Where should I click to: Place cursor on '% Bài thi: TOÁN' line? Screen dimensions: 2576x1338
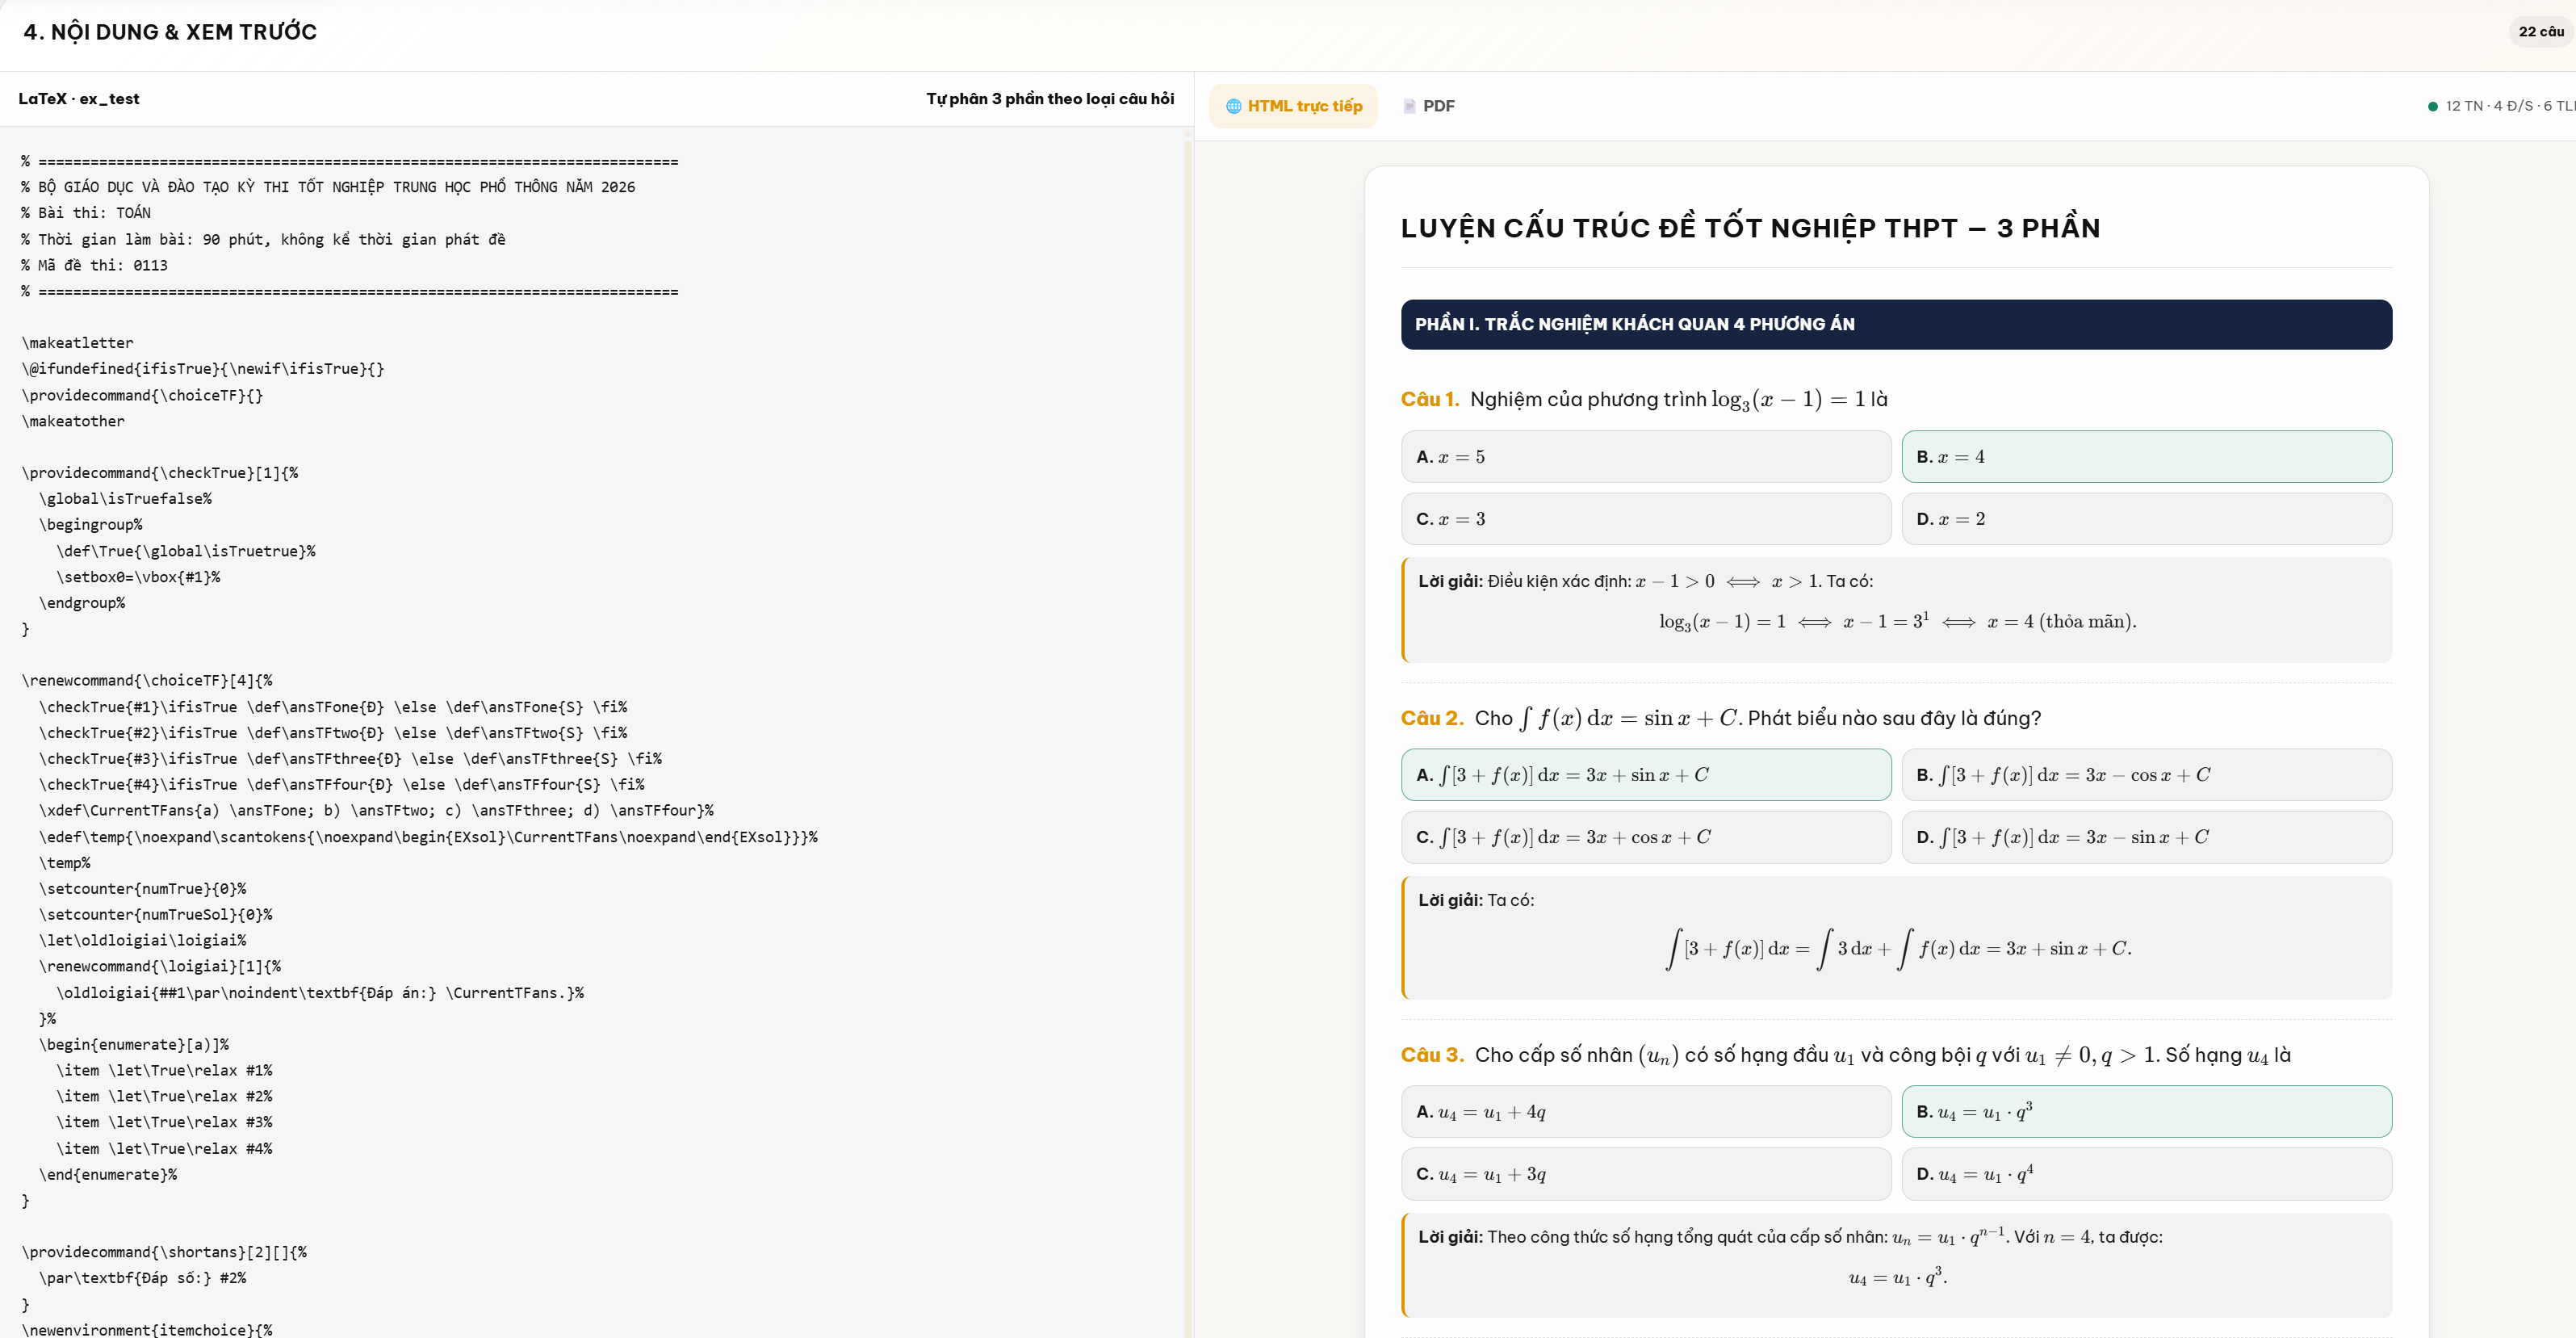(86, 213)
